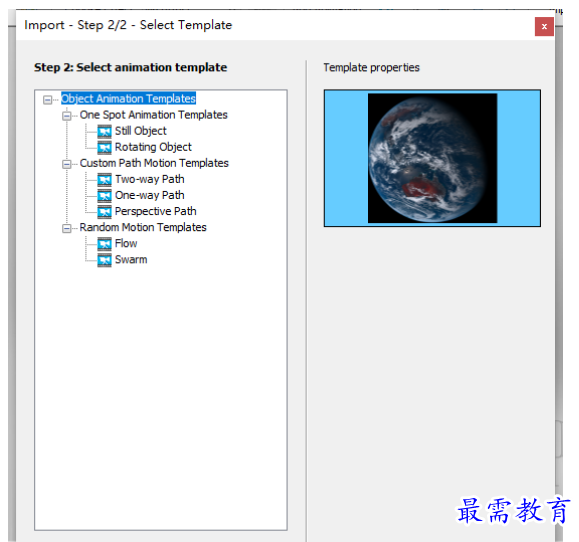The image size is (579, 542).
Task: Select One Spot Animation Templates label
Action: pos(153,115)
